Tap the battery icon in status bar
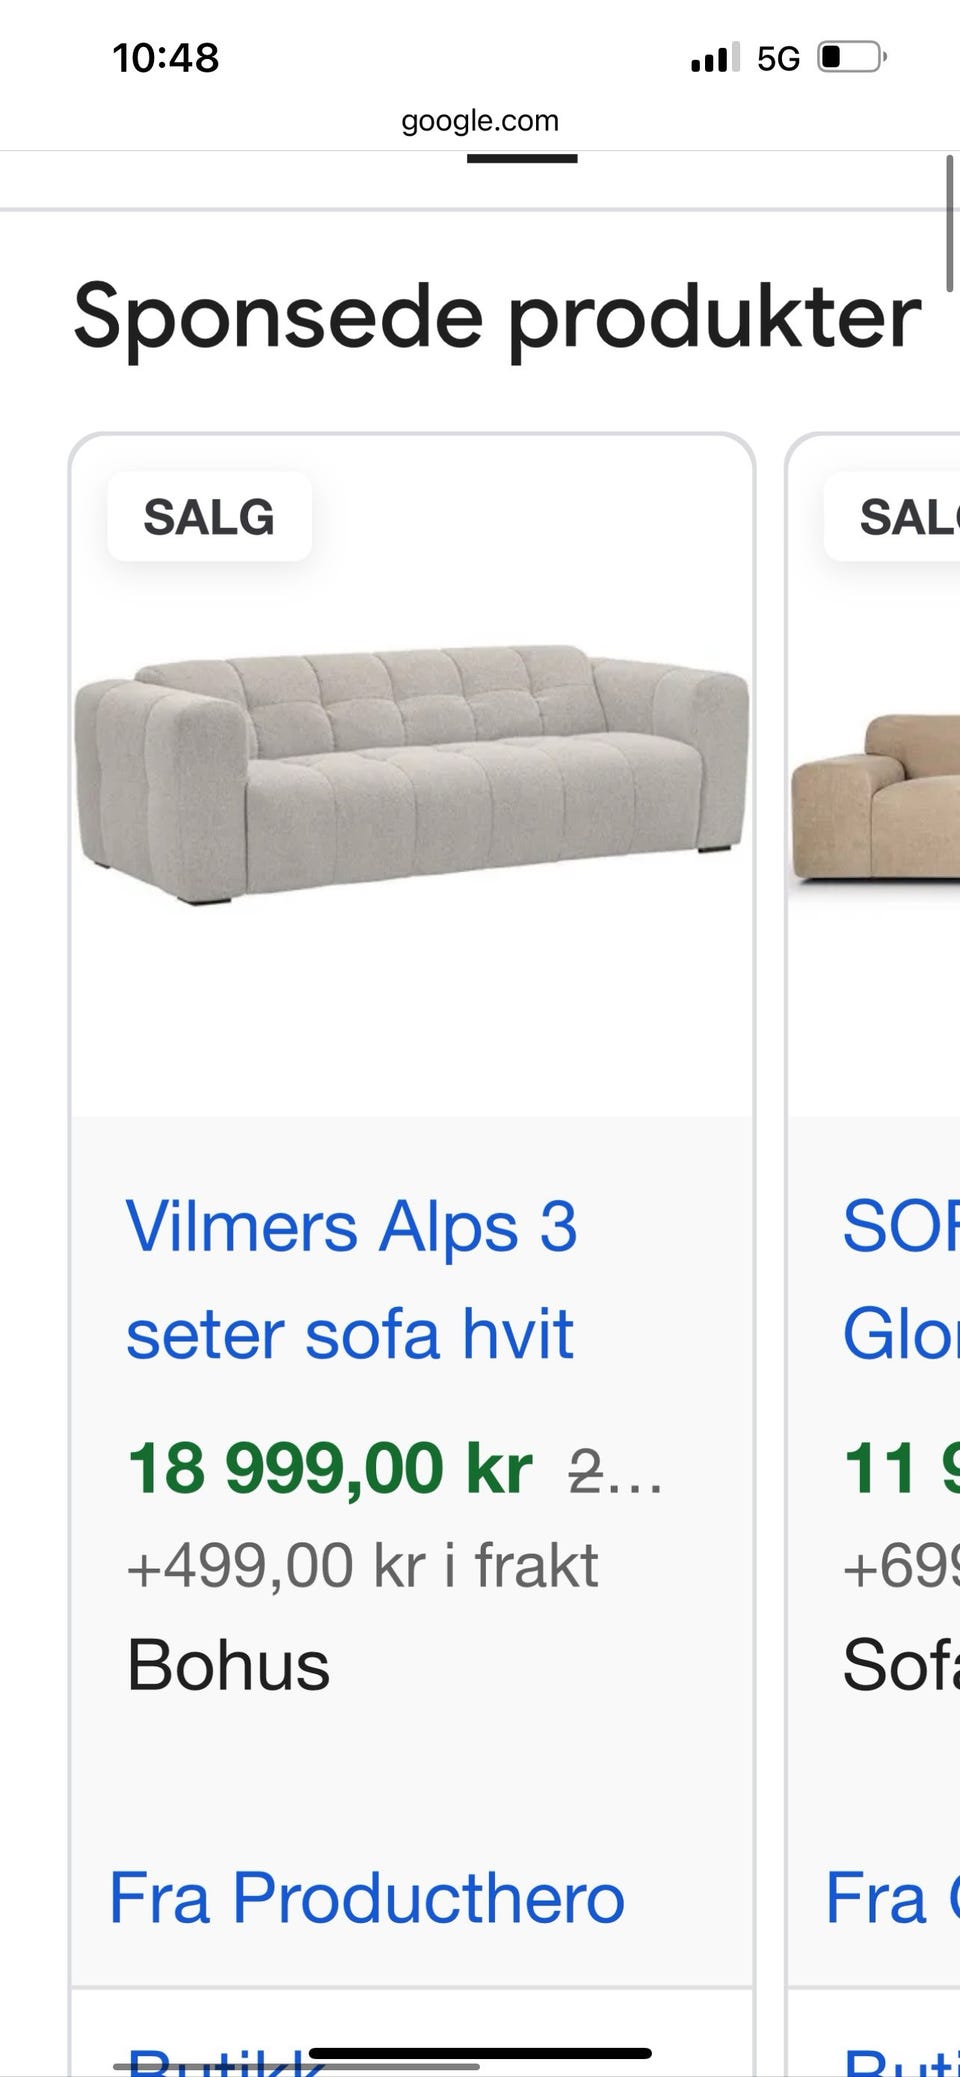This screenshot has width=960, height=2077. coord(852,57)
